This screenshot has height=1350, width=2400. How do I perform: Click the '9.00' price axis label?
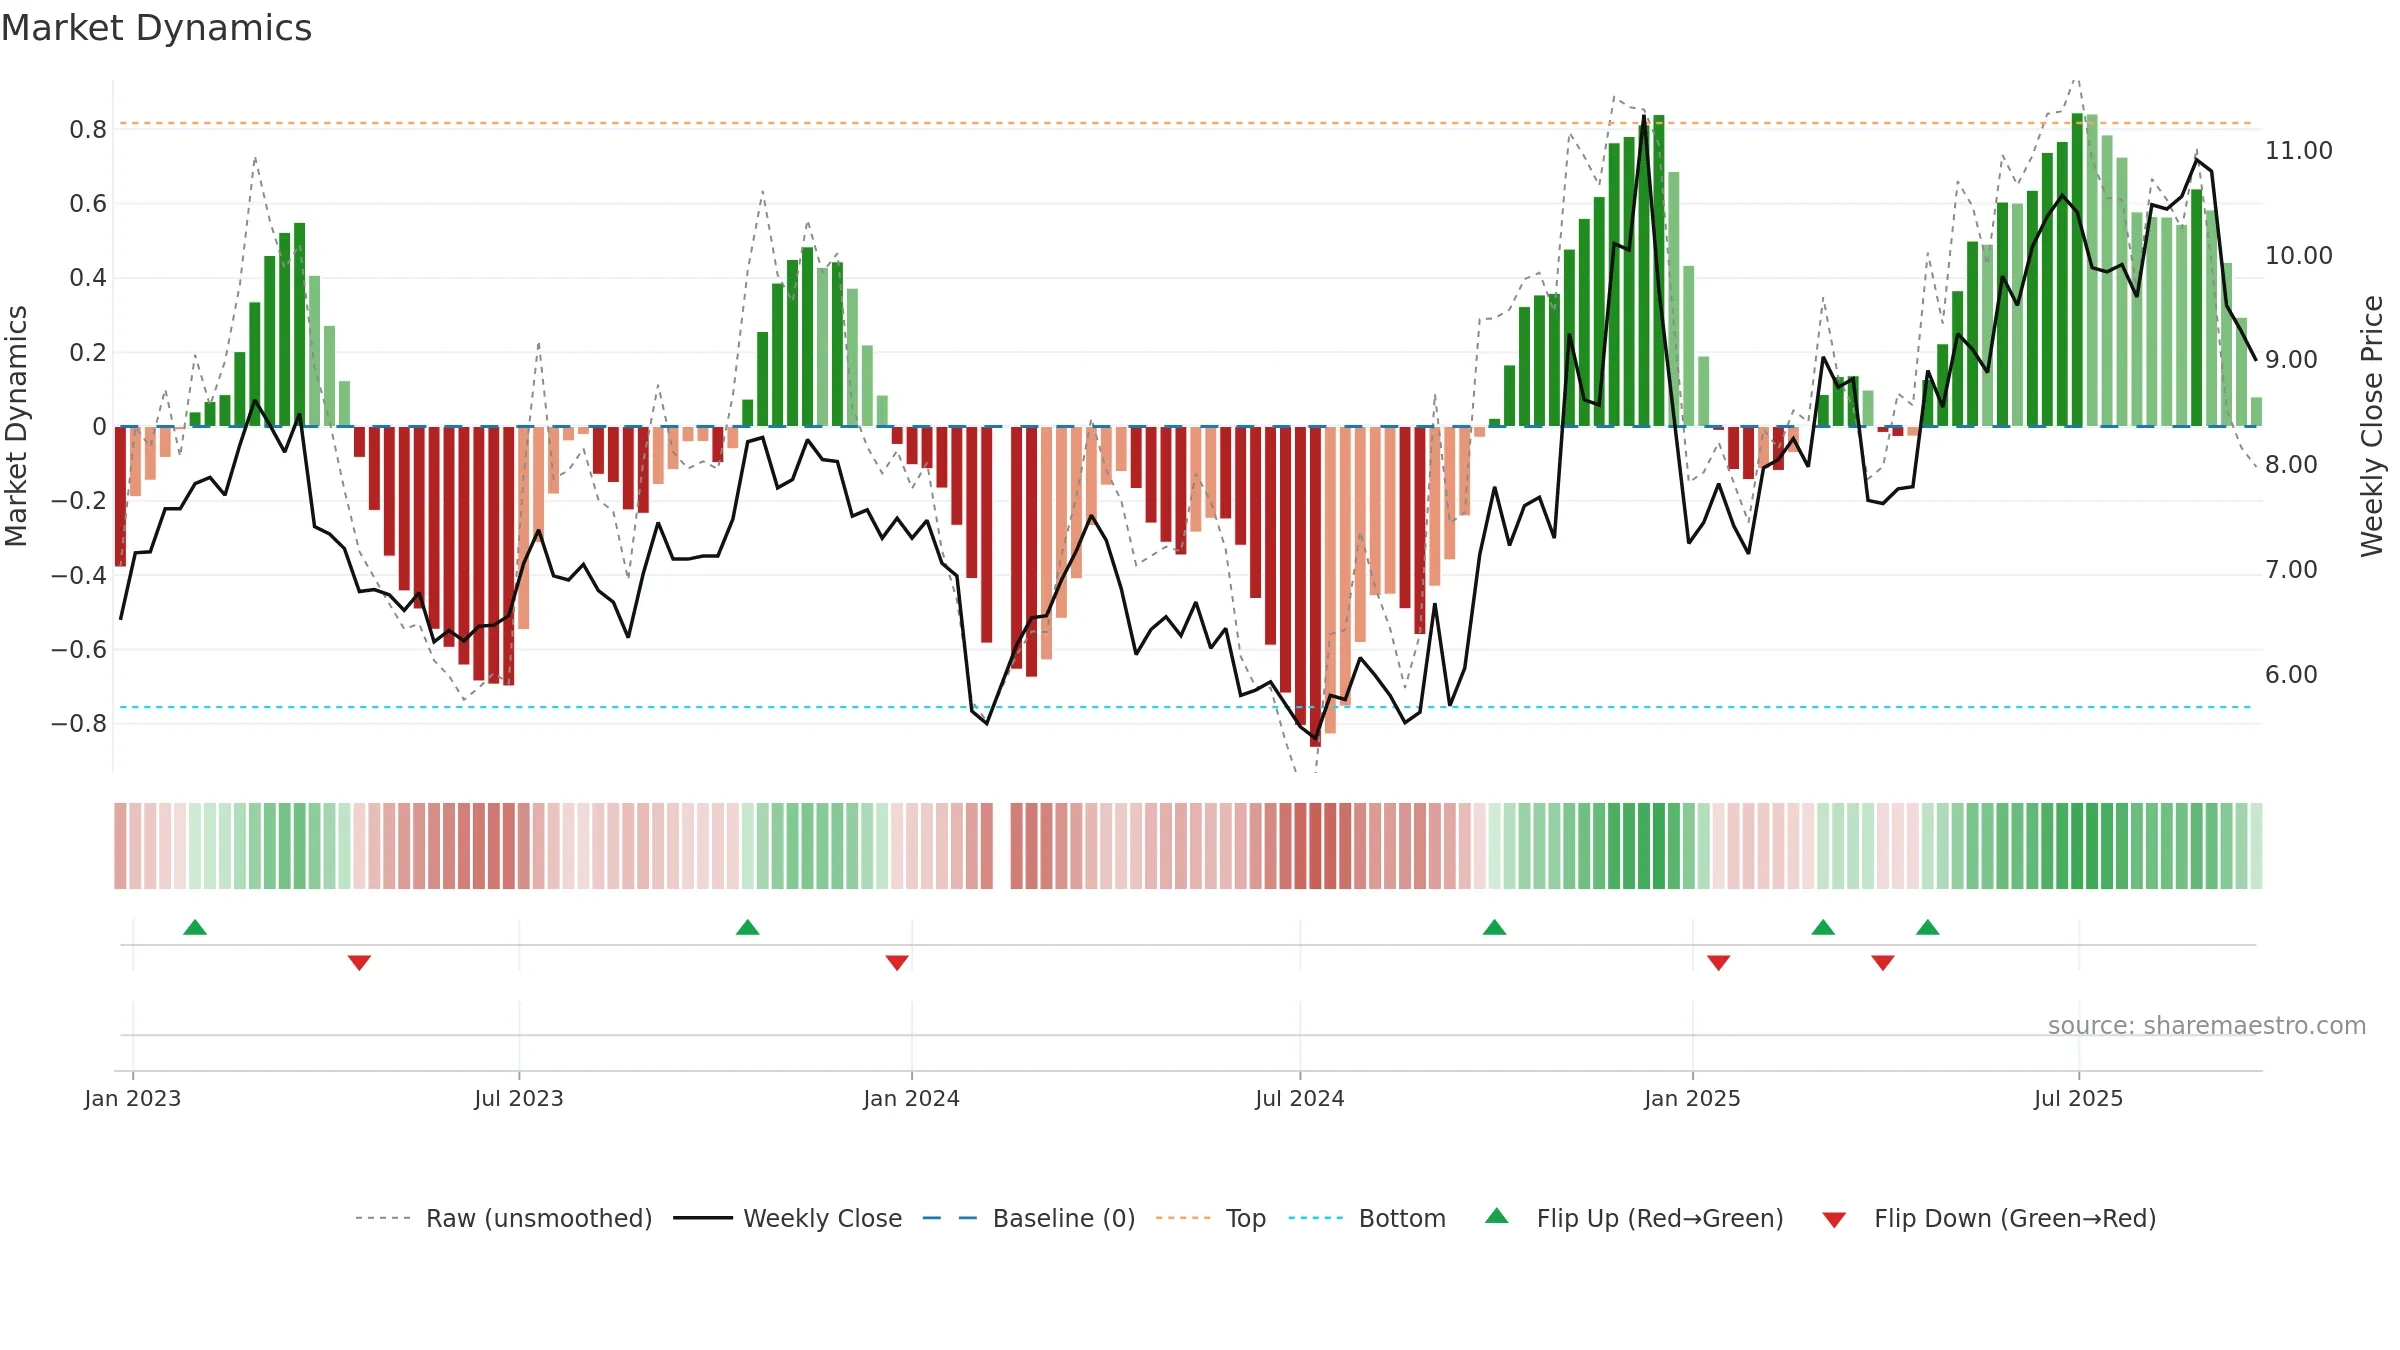click(x=2291, y=360)
